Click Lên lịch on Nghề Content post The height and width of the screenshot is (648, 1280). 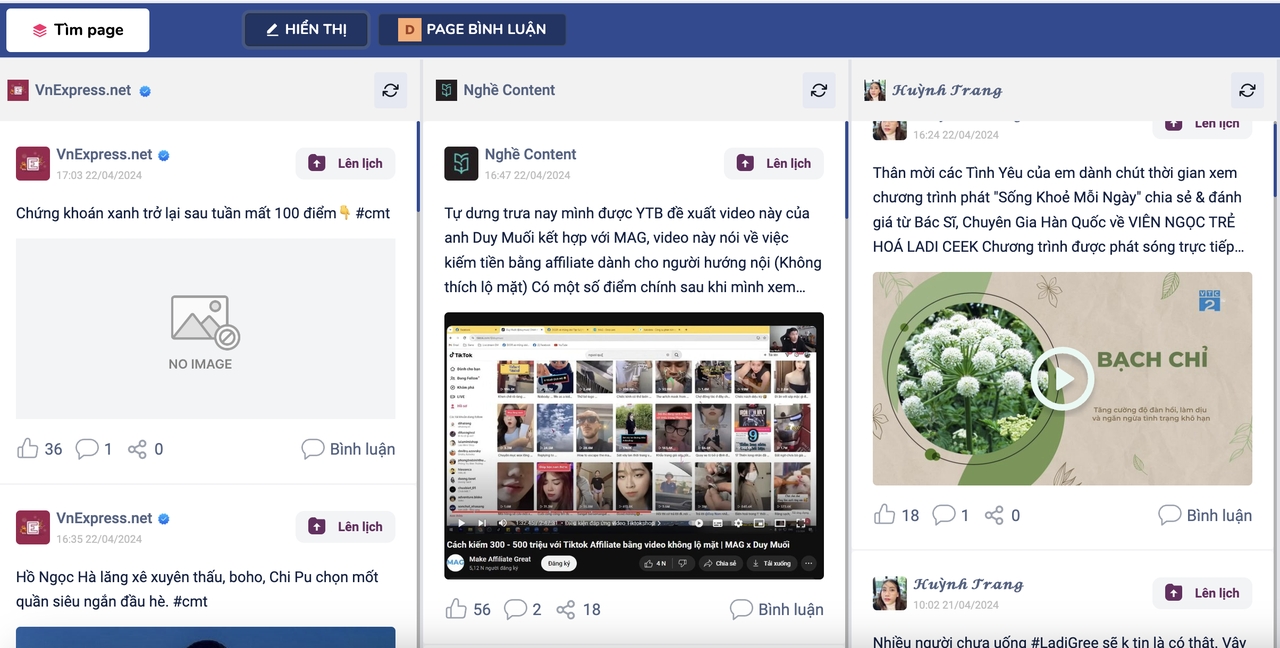(x=774, y=163)
